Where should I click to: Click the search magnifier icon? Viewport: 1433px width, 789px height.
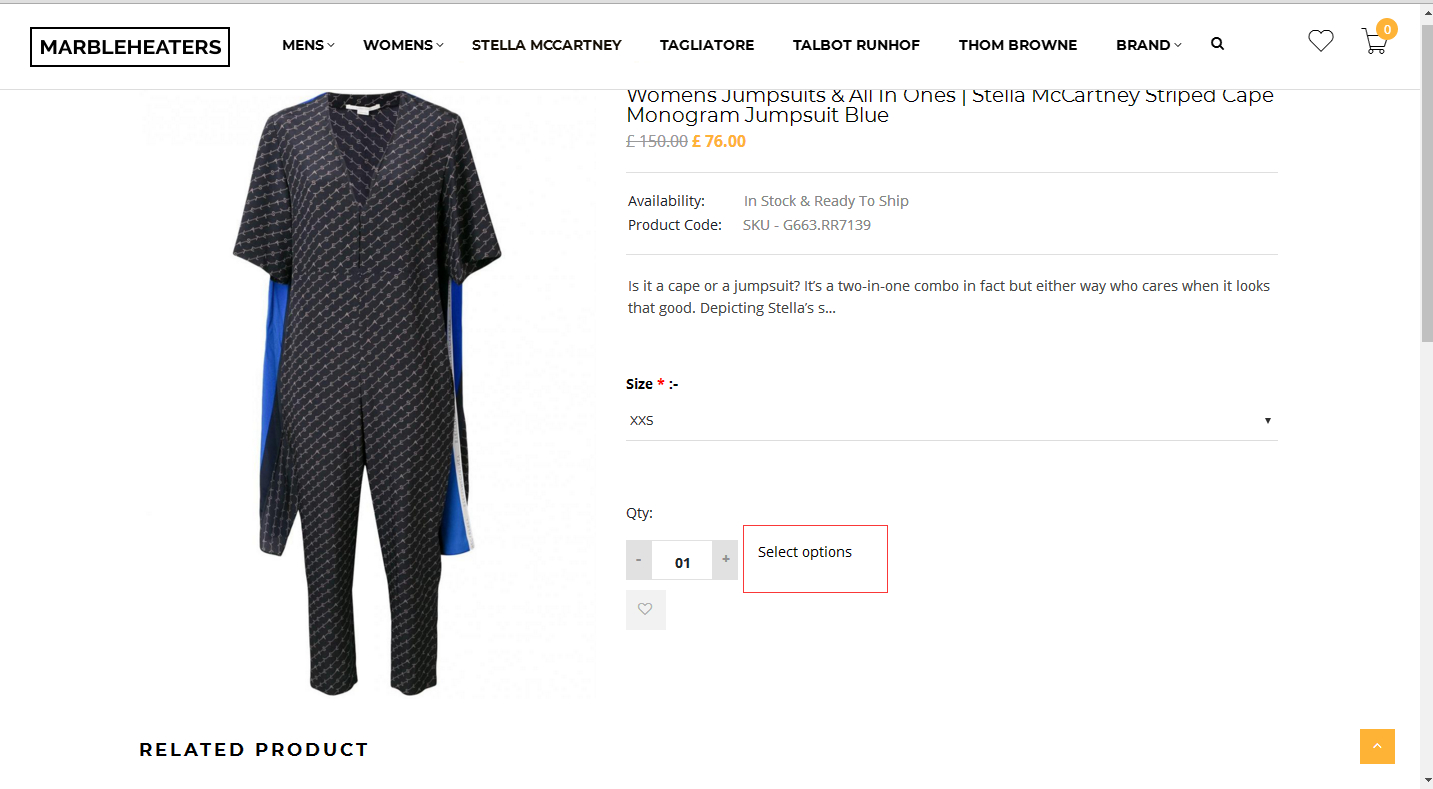pos(1217,44)
